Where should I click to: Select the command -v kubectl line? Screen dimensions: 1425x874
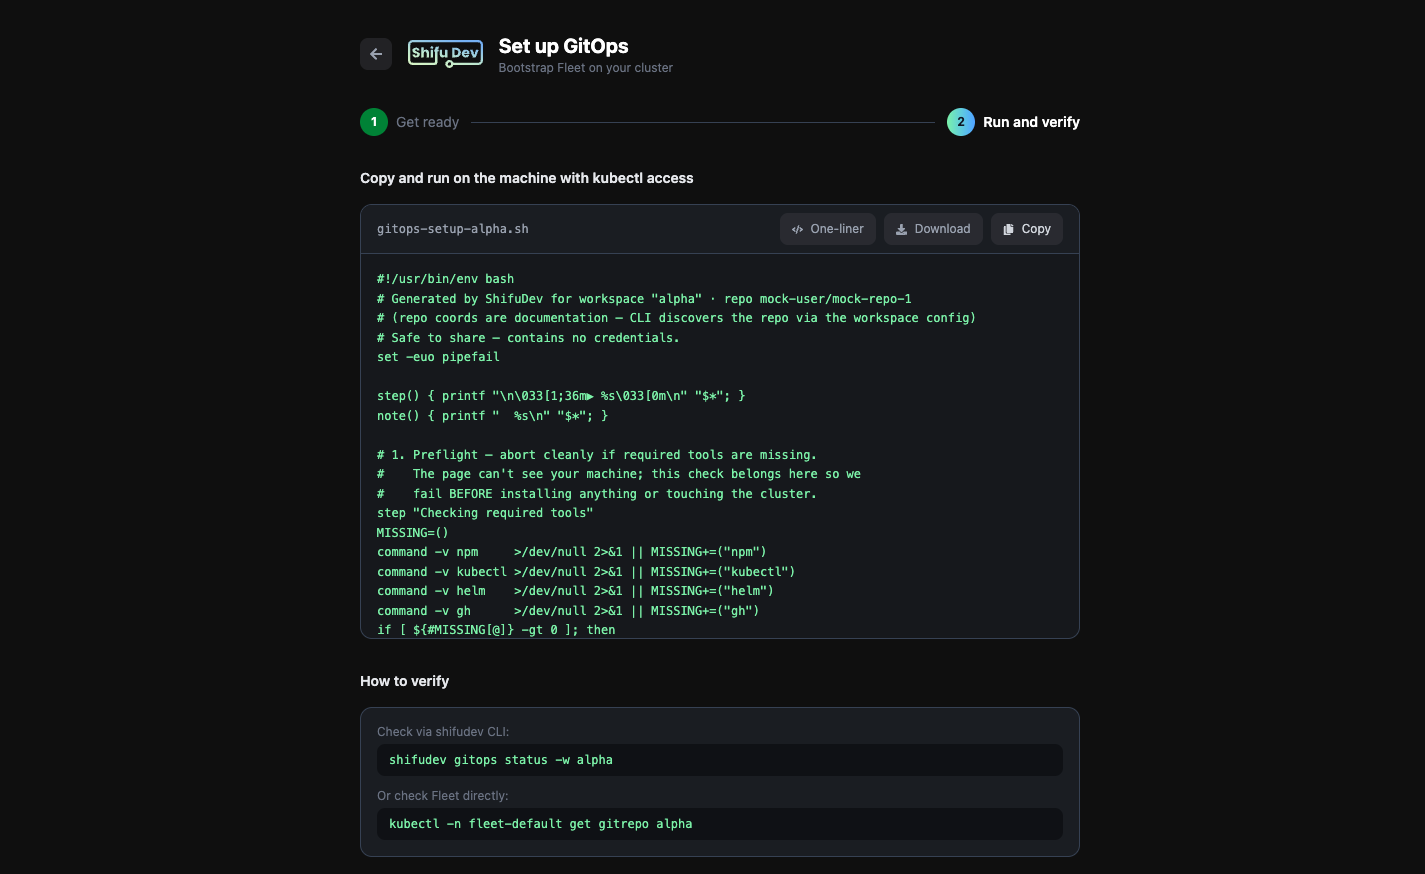click(586, 572)
